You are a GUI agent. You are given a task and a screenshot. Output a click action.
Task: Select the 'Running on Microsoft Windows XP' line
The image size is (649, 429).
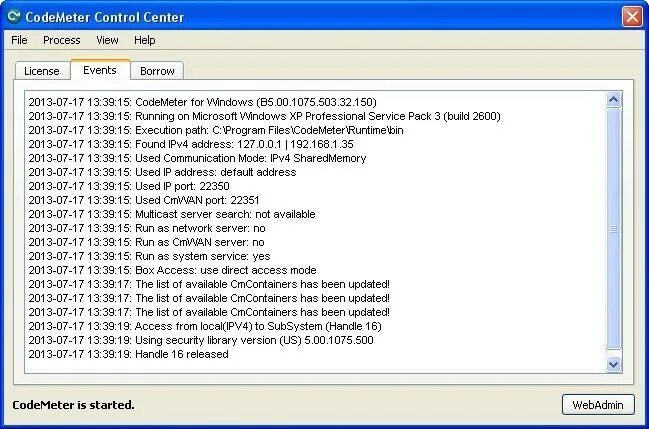point(264,116)
